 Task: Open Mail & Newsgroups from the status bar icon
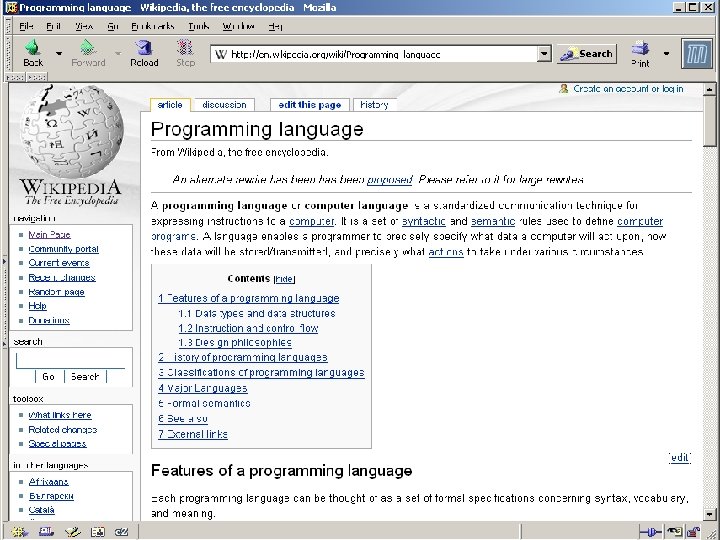pyautogui.click(x=46, y=532)
